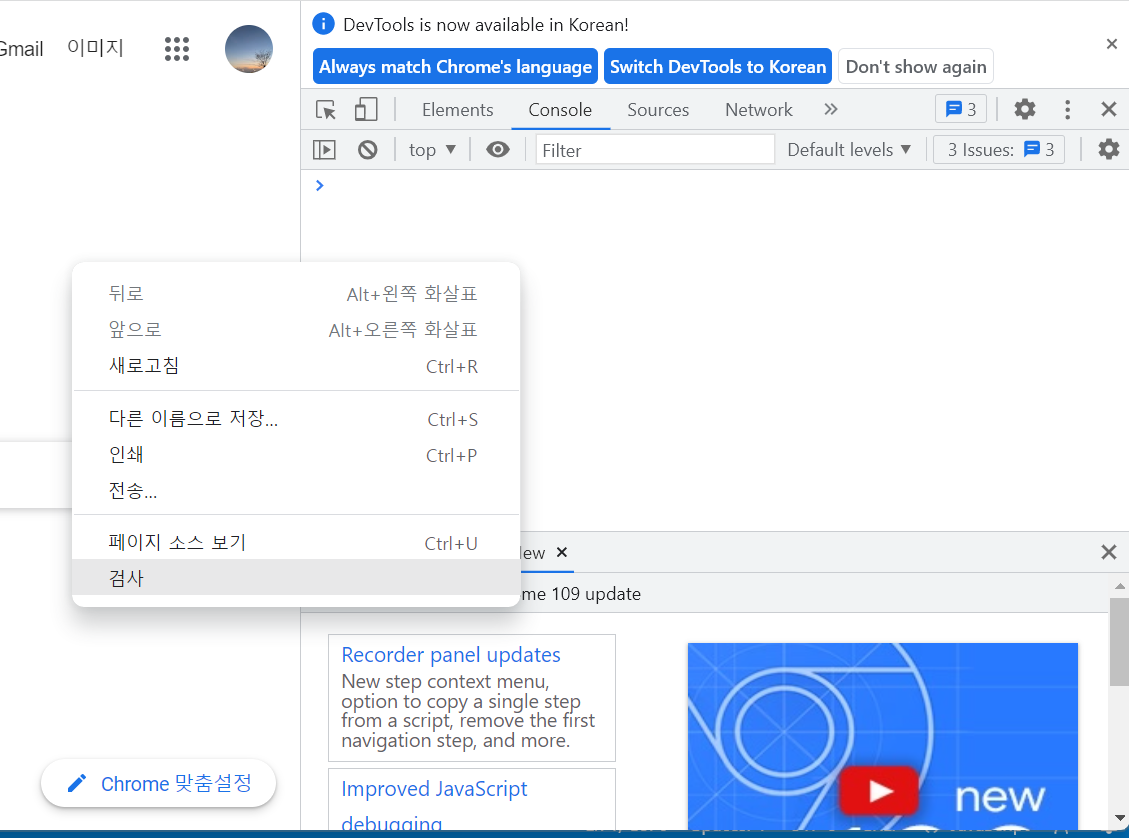This screenshot has width=1129, height=838.
Task: Select 앞으로 in context menu
Action: tap(296, 330)
